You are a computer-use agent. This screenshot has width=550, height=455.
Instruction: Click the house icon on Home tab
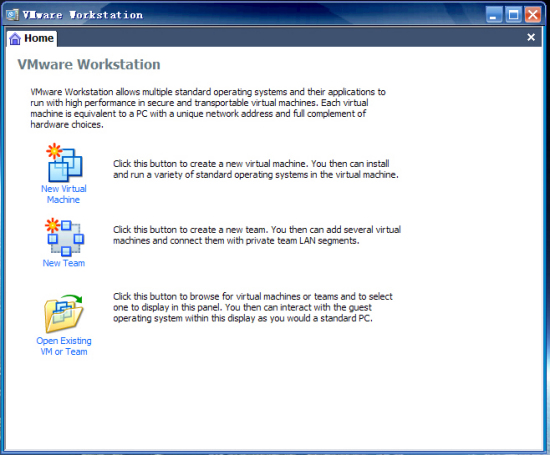15,39
